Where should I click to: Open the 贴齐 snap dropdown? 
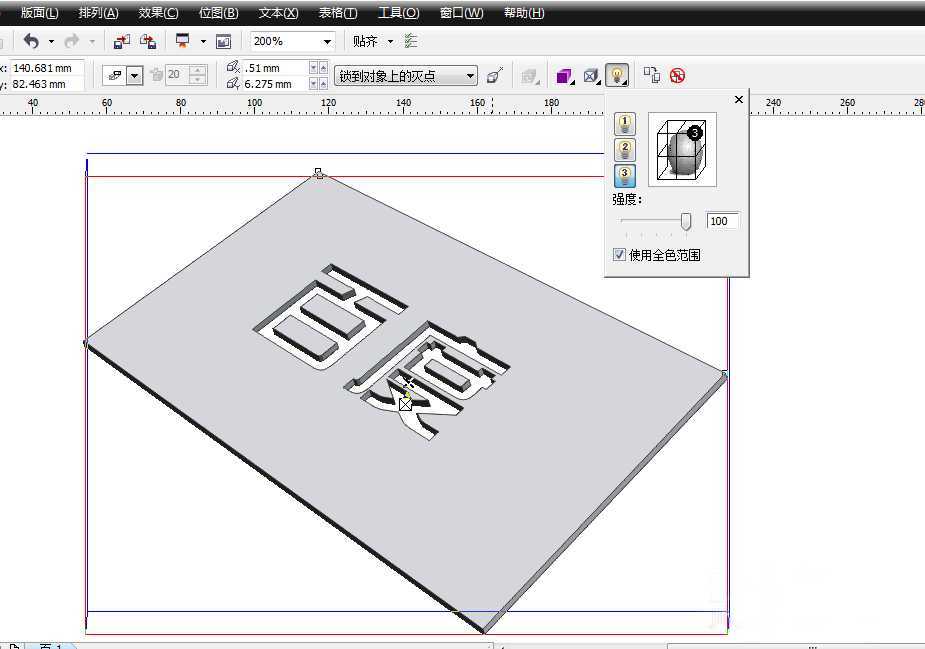[388, 41]
